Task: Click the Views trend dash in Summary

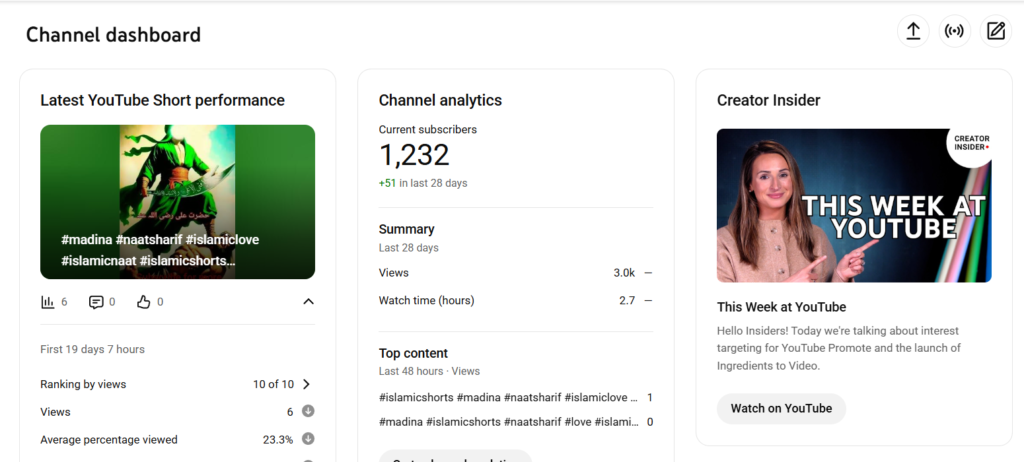Action: click(x=648, y=273)
